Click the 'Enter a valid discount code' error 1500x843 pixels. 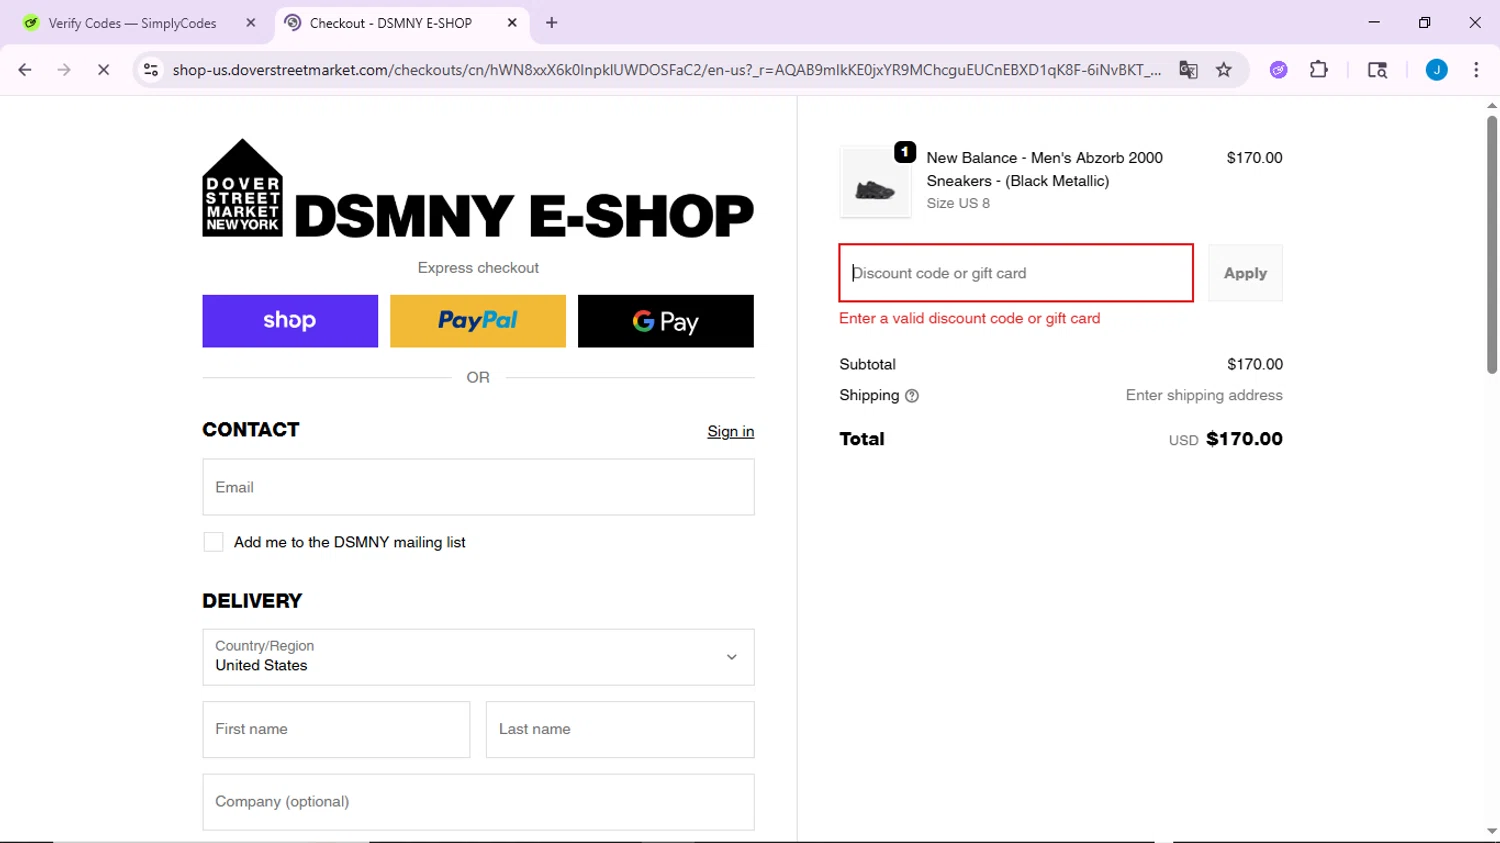click(970, 318)
